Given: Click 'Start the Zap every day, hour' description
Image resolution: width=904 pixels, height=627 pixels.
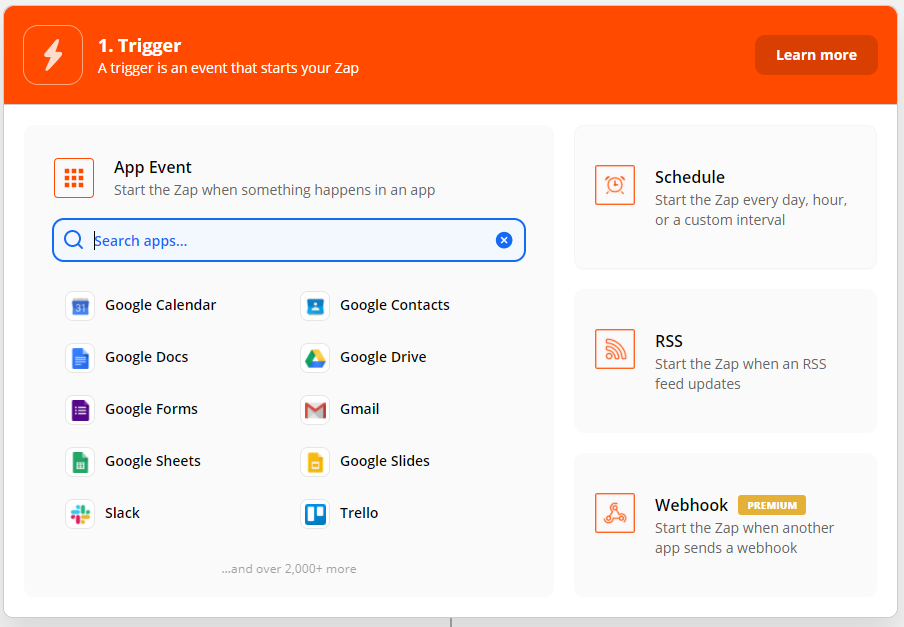Looking at the screenshot, I should 751,210.
